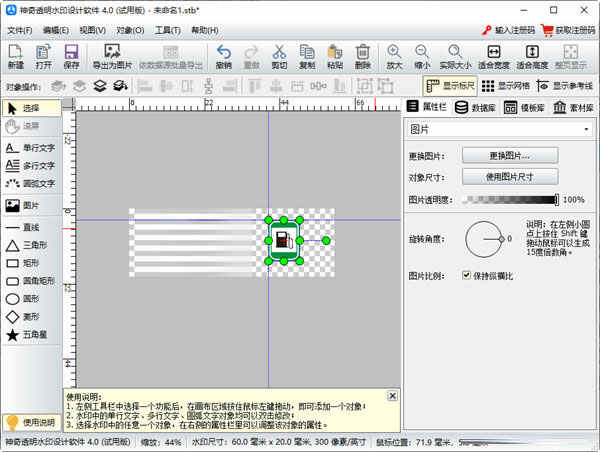Open the 图片 object type dropdown
The width and height of the screenshot is (600, 452).
(x=498, y=128)
